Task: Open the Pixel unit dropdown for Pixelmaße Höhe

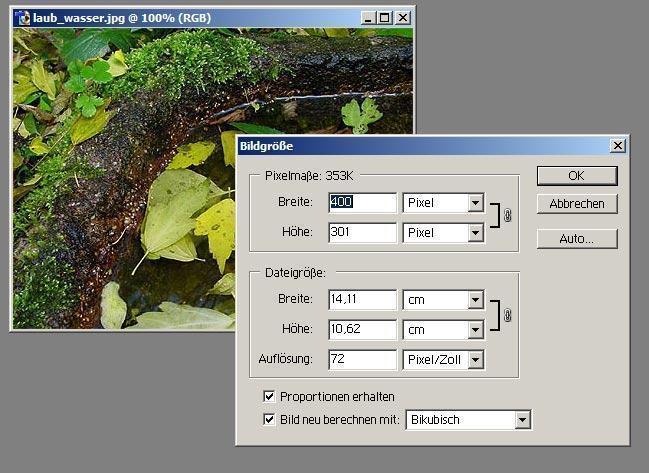Action: [475, 233]
